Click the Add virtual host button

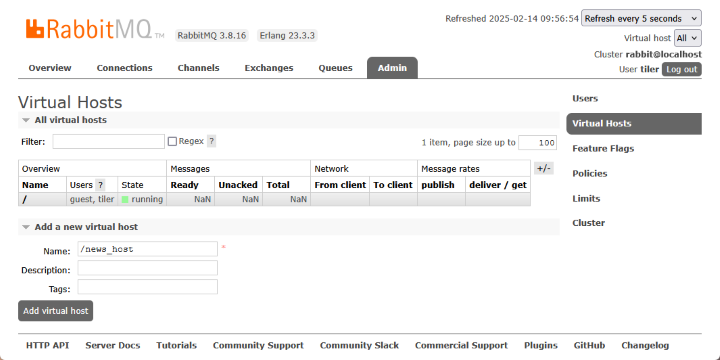click(x=56, y=311)
